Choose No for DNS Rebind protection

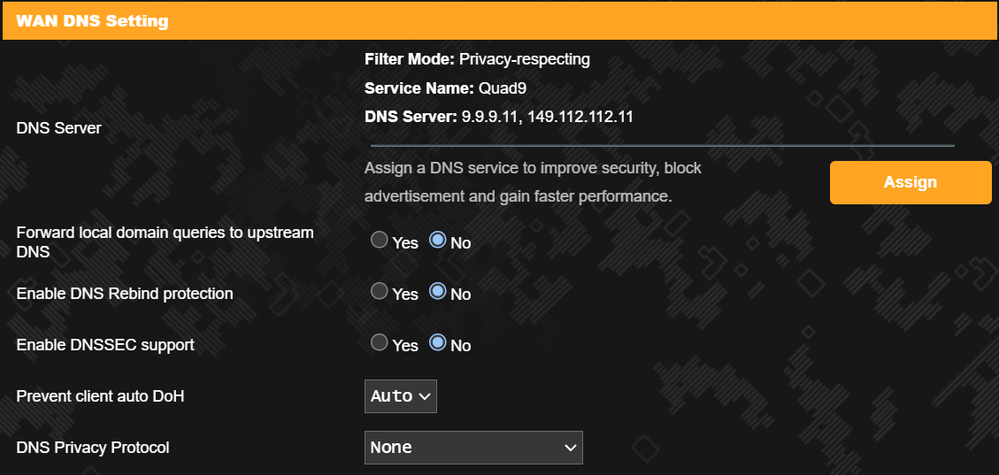[x=437, y=292]
